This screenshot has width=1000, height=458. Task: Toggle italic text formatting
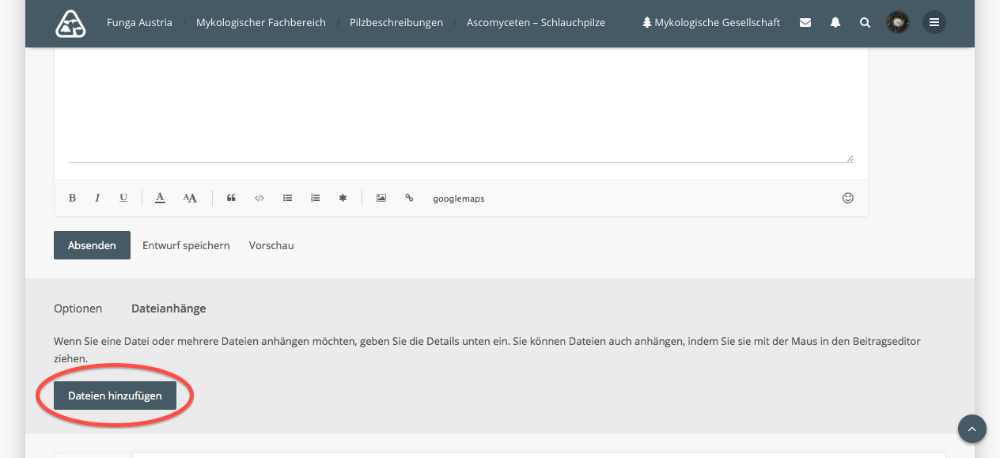coord(97,198)
